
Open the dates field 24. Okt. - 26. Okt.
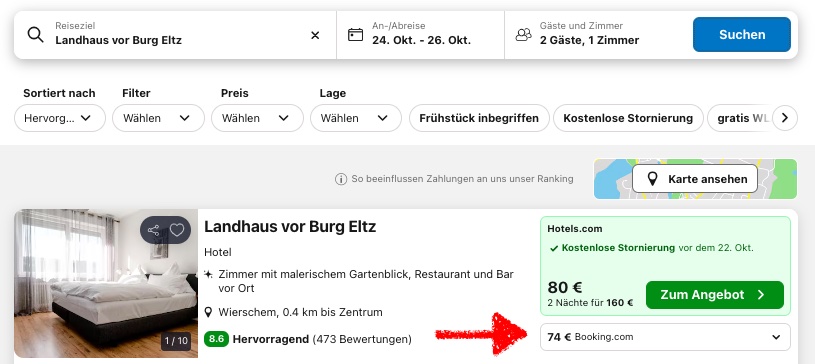(x=420, y=35)
